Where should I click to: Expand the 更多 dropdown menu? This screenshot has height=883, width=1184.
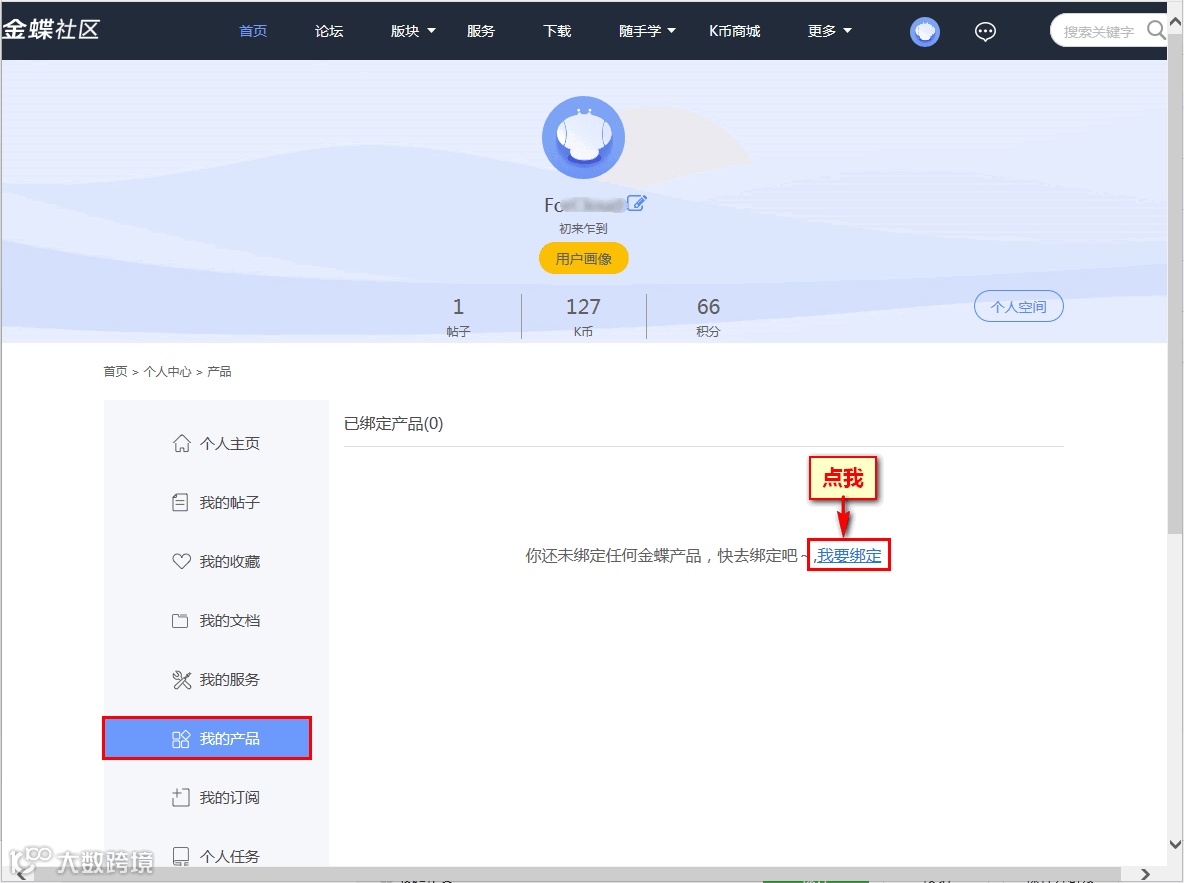[x=829, y=31]
